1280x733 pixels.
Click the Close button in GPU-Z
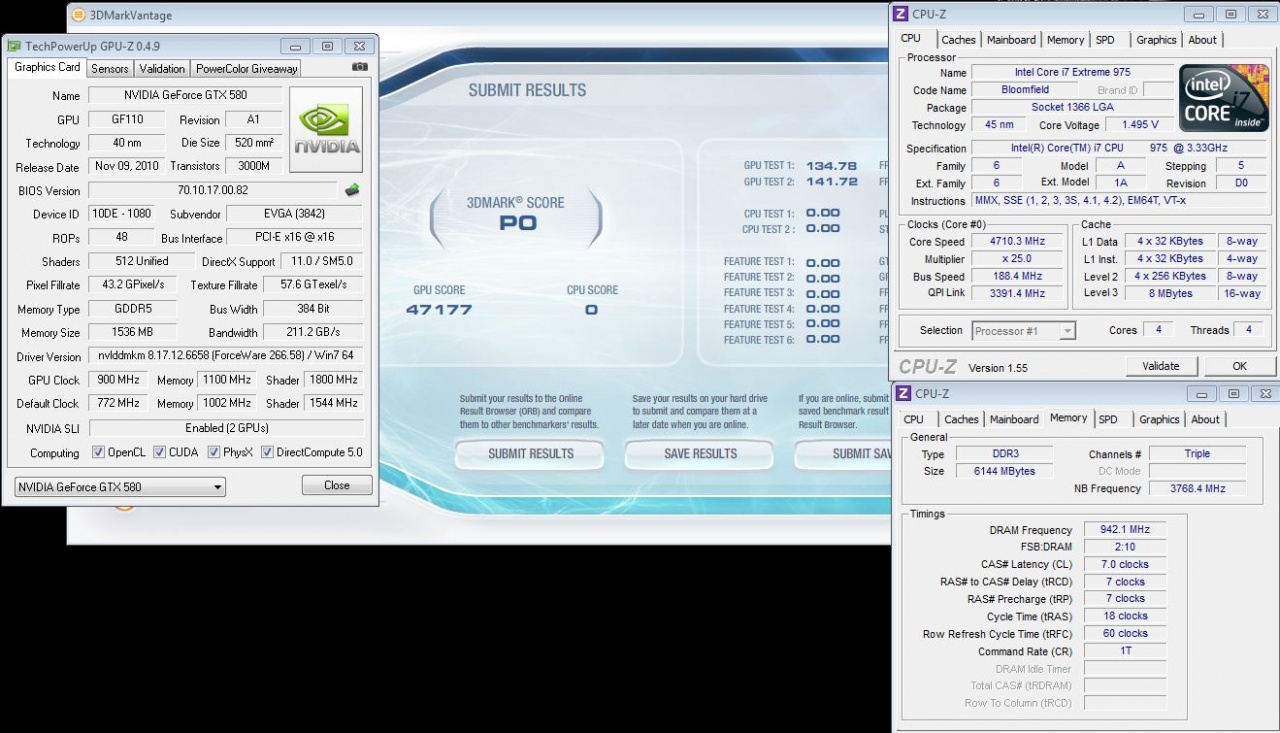(337, 485)
